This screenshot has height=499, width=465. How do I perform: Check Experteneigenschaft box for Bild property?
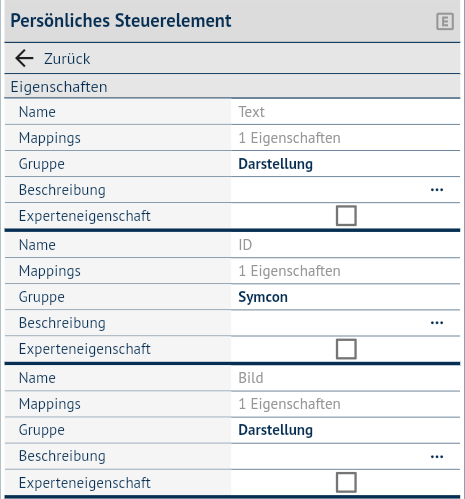(x=346, y=482)
